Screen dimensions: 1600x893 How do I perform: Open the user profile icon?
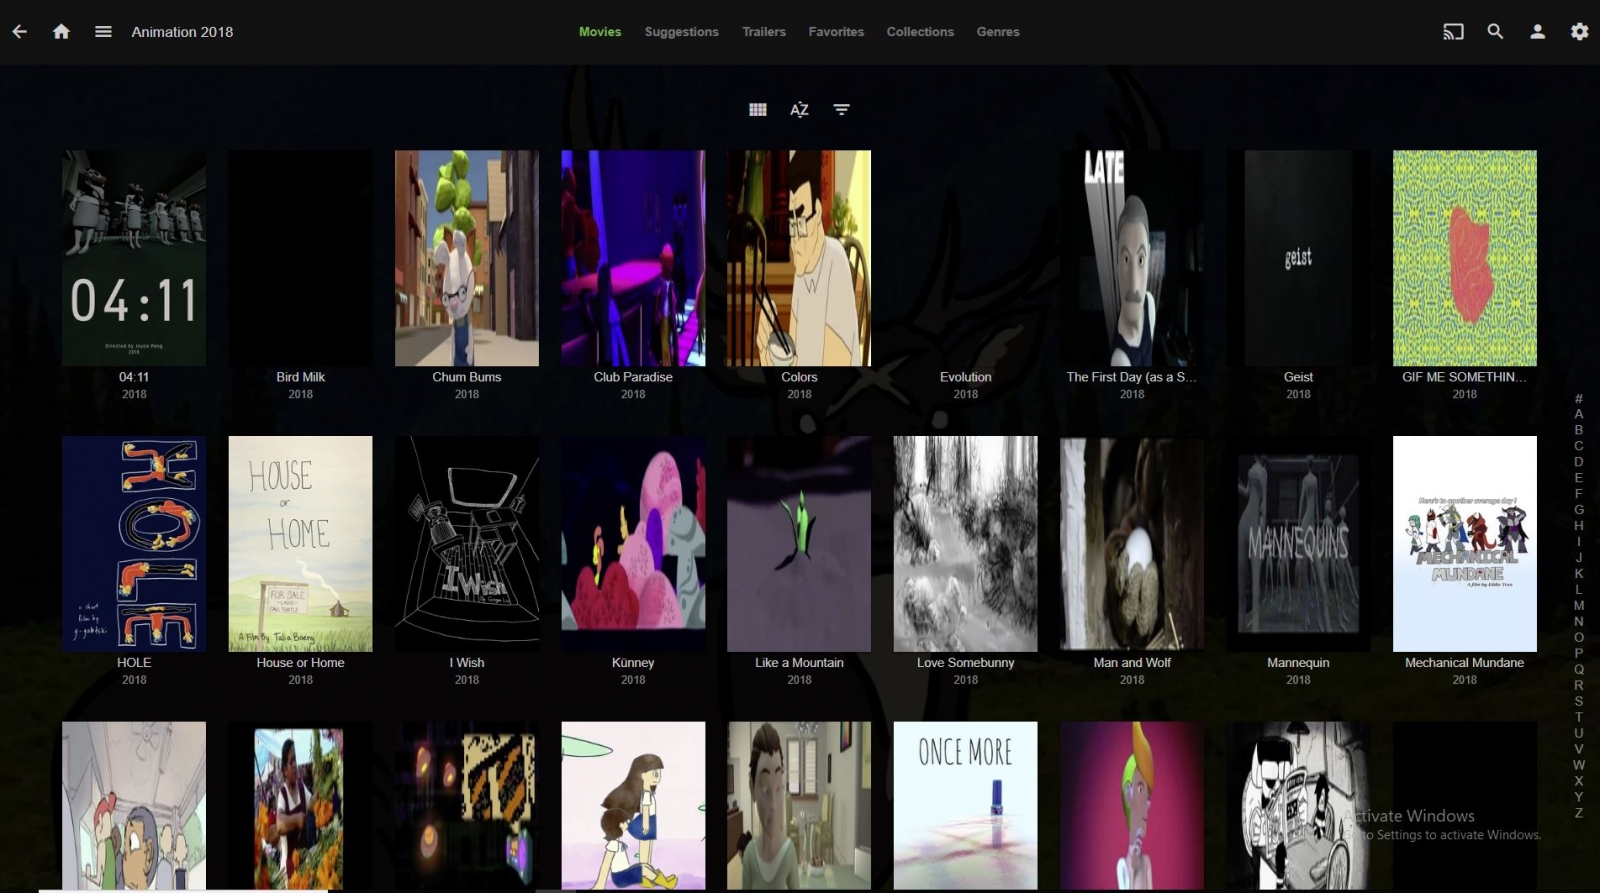1538,32
